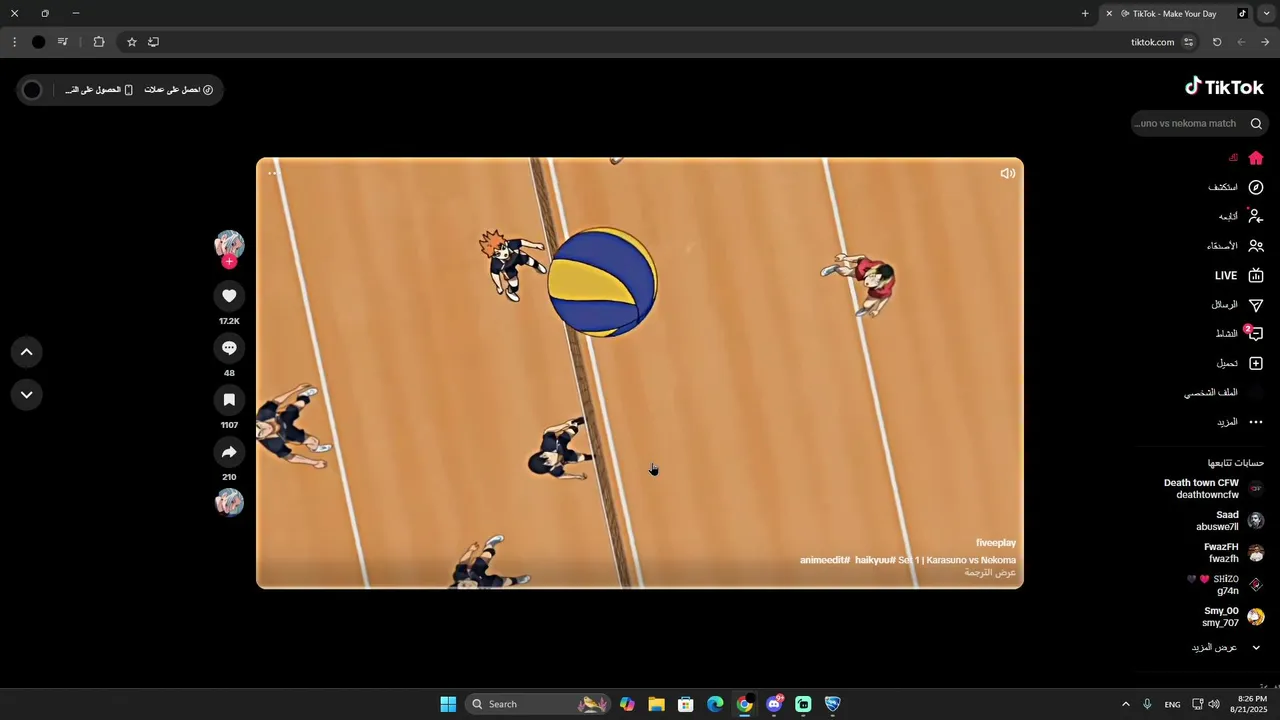Open Death town CFW followed account
This screenshot has height=720, width=1280.
click(1213, 489)
